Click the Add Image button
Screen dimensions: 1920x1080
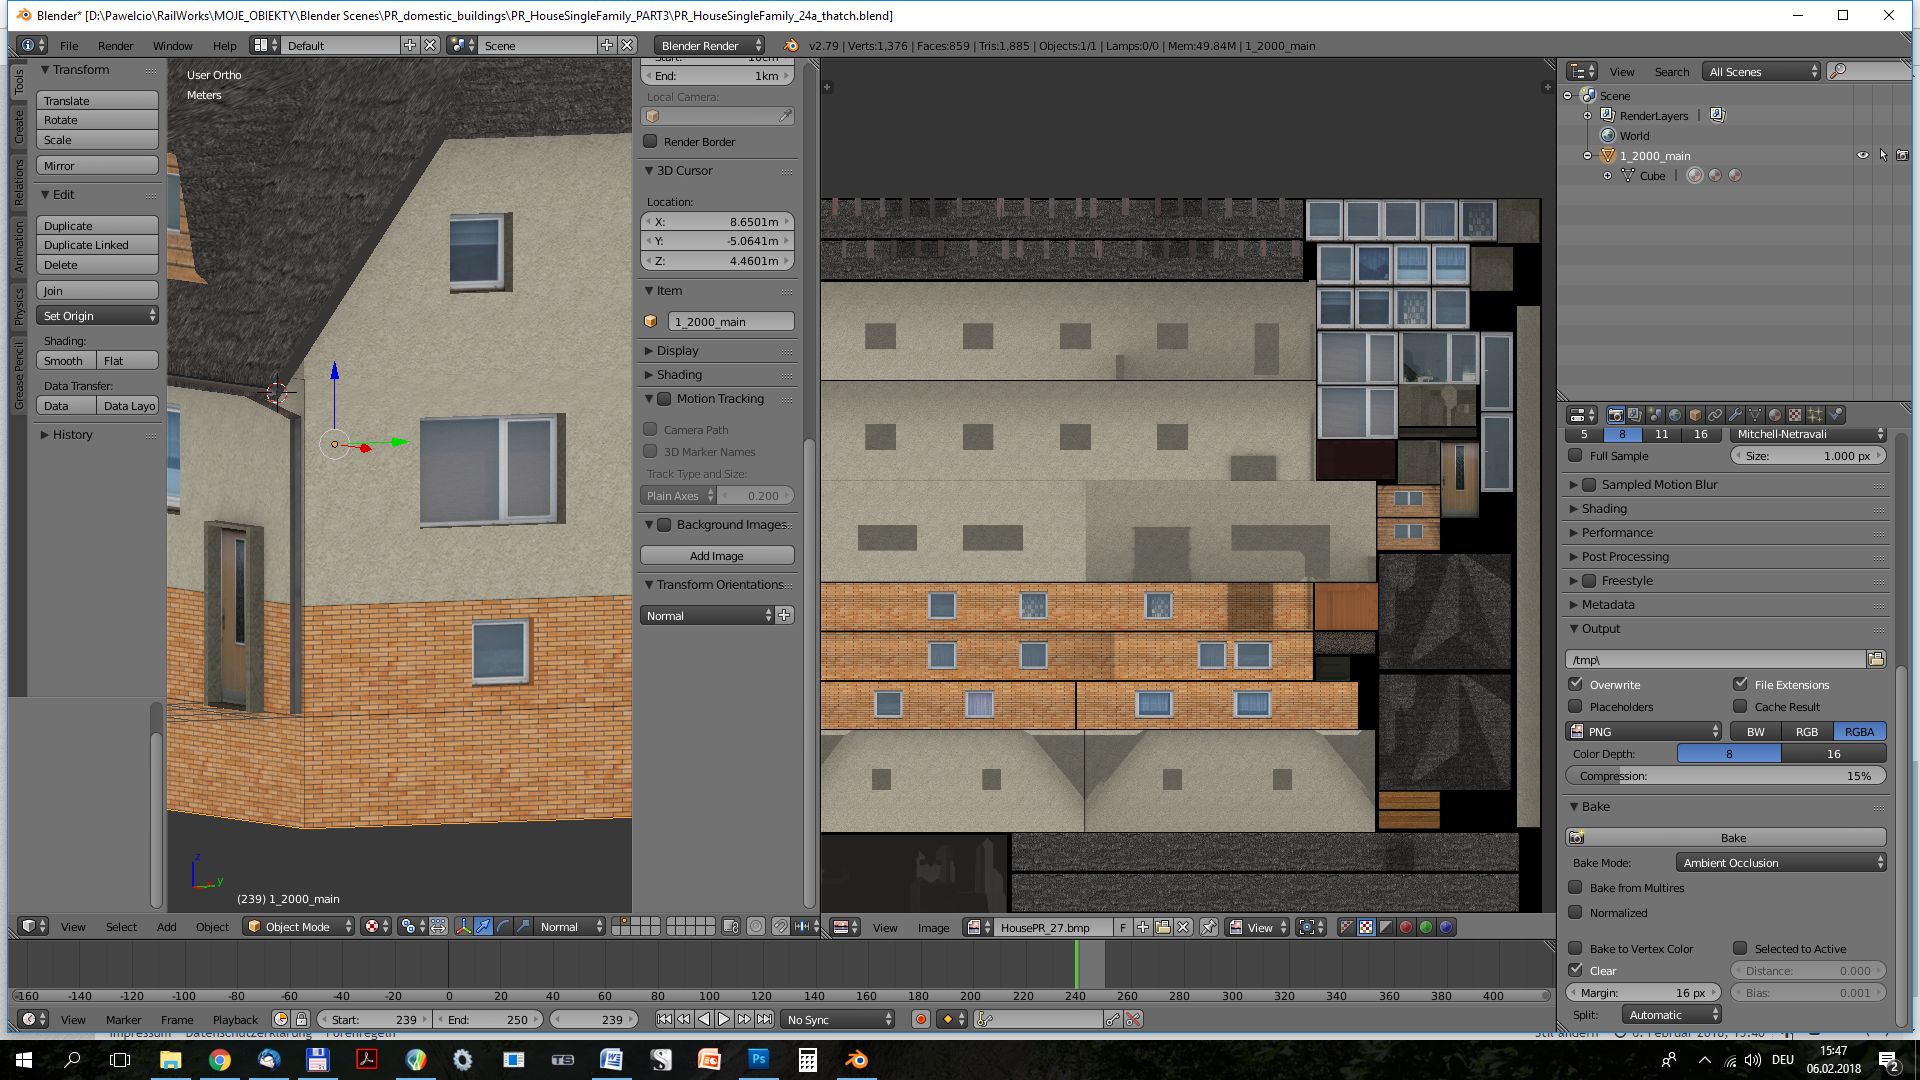717,556
